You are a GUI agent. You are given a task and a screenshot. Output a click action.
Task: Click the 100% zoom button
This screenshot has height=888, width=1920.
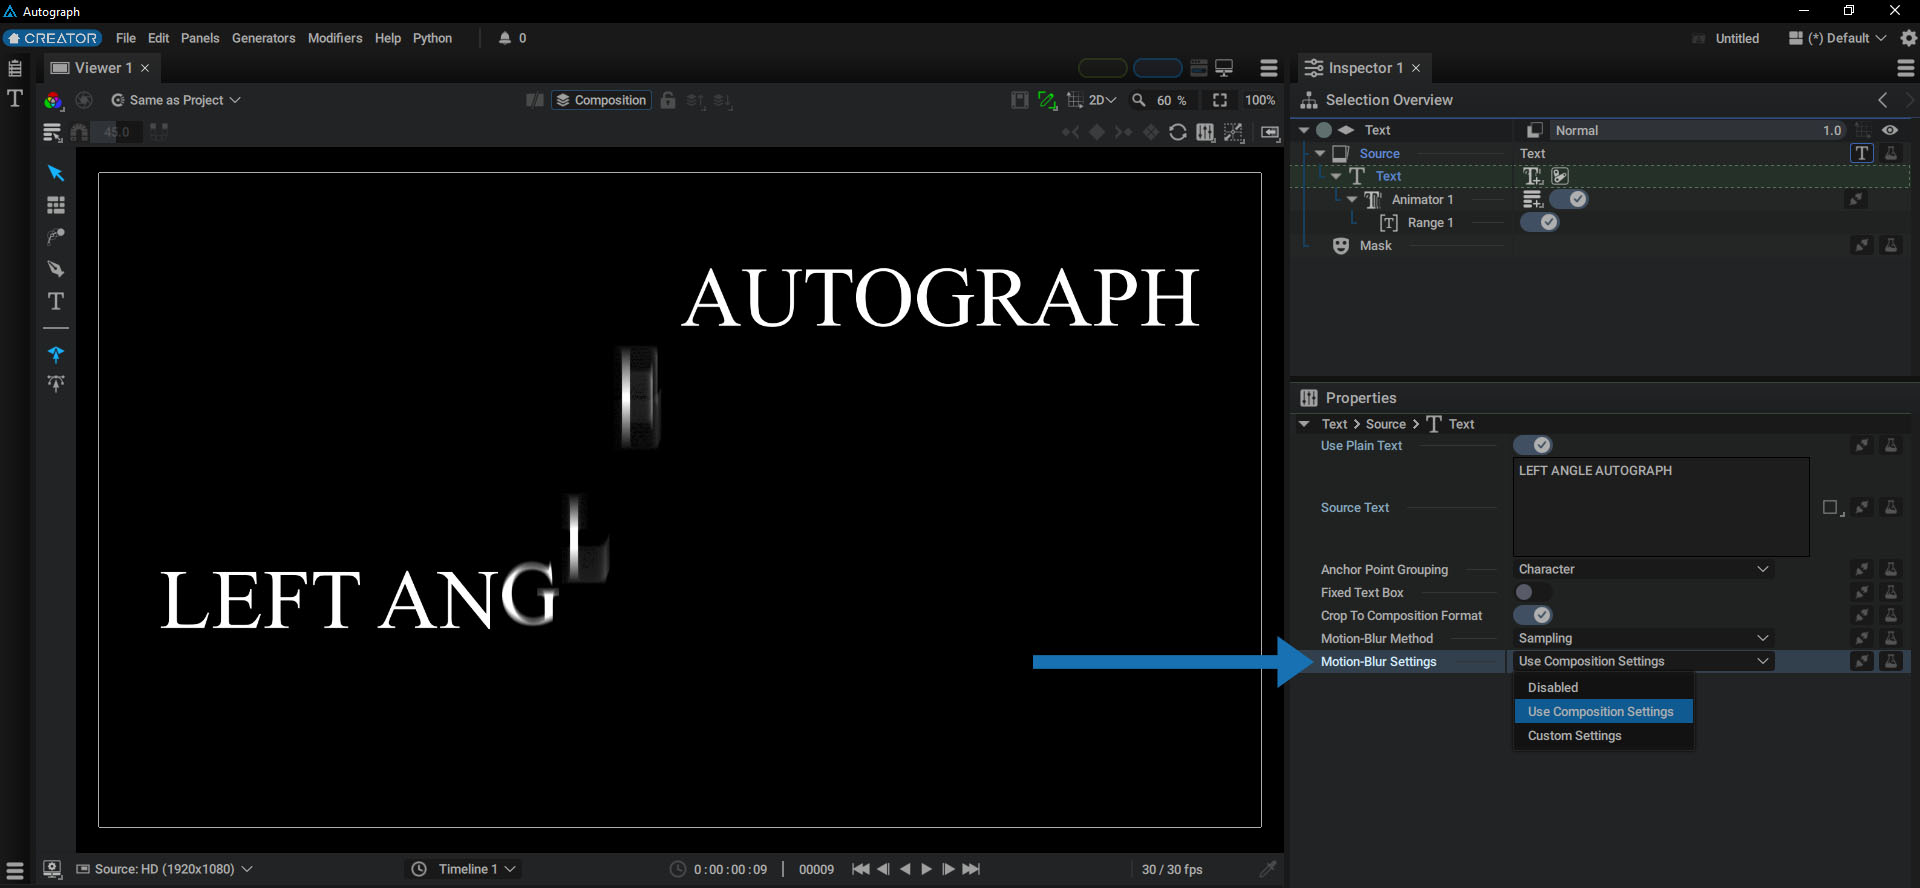(x=1260, y=100)
